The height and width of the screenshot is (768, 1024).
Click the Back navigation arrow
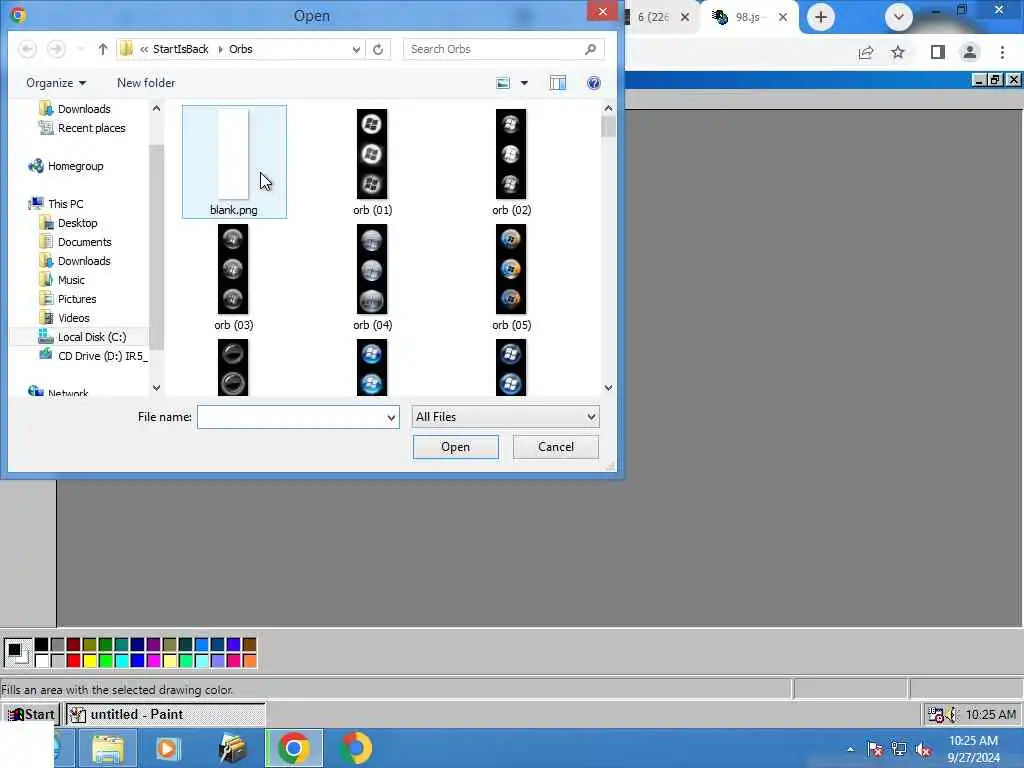(27, 49)
